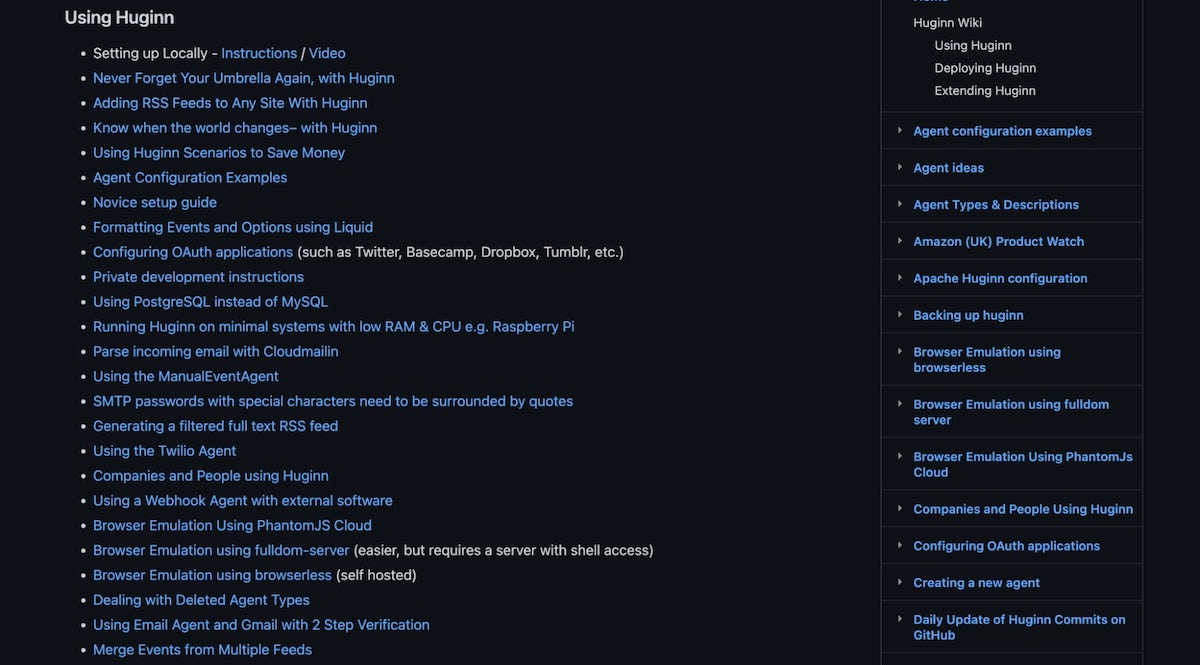
Task: Open Adding RSS Feeds to Any Site link
Action: [x=230, y=103]
